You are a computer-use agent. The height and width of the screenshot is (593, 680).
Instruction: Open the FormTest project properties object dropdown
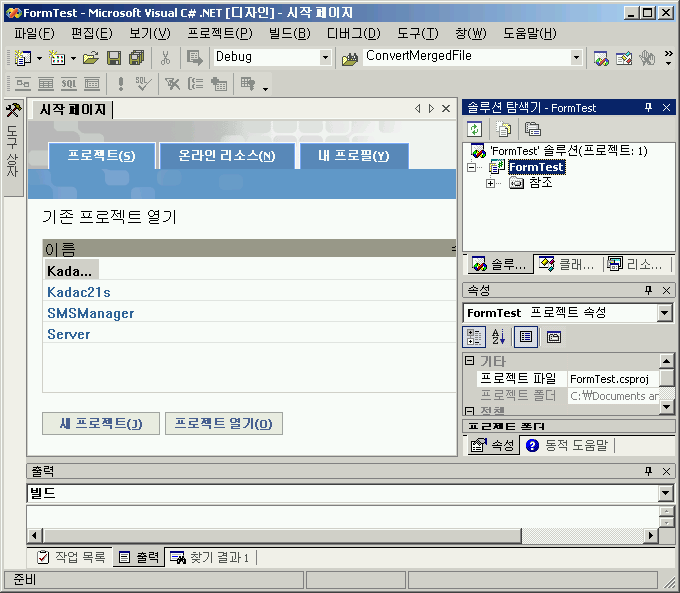click(x=664, y=313)
